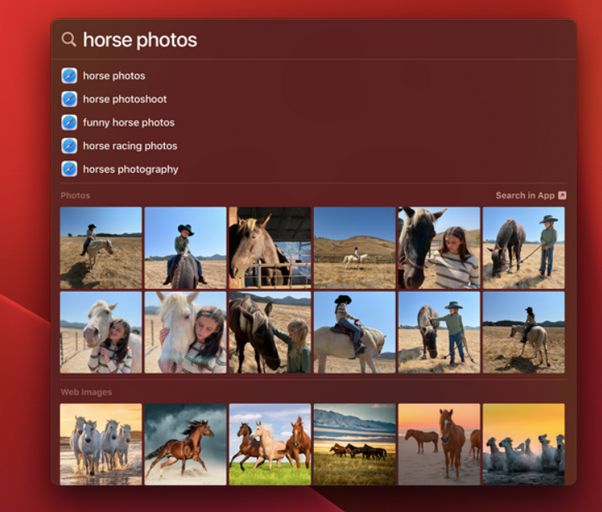Viewport: 602px width, 512px height.
Task: Click the arrow icon next to Search in App
Action: (x=562, y=195)
